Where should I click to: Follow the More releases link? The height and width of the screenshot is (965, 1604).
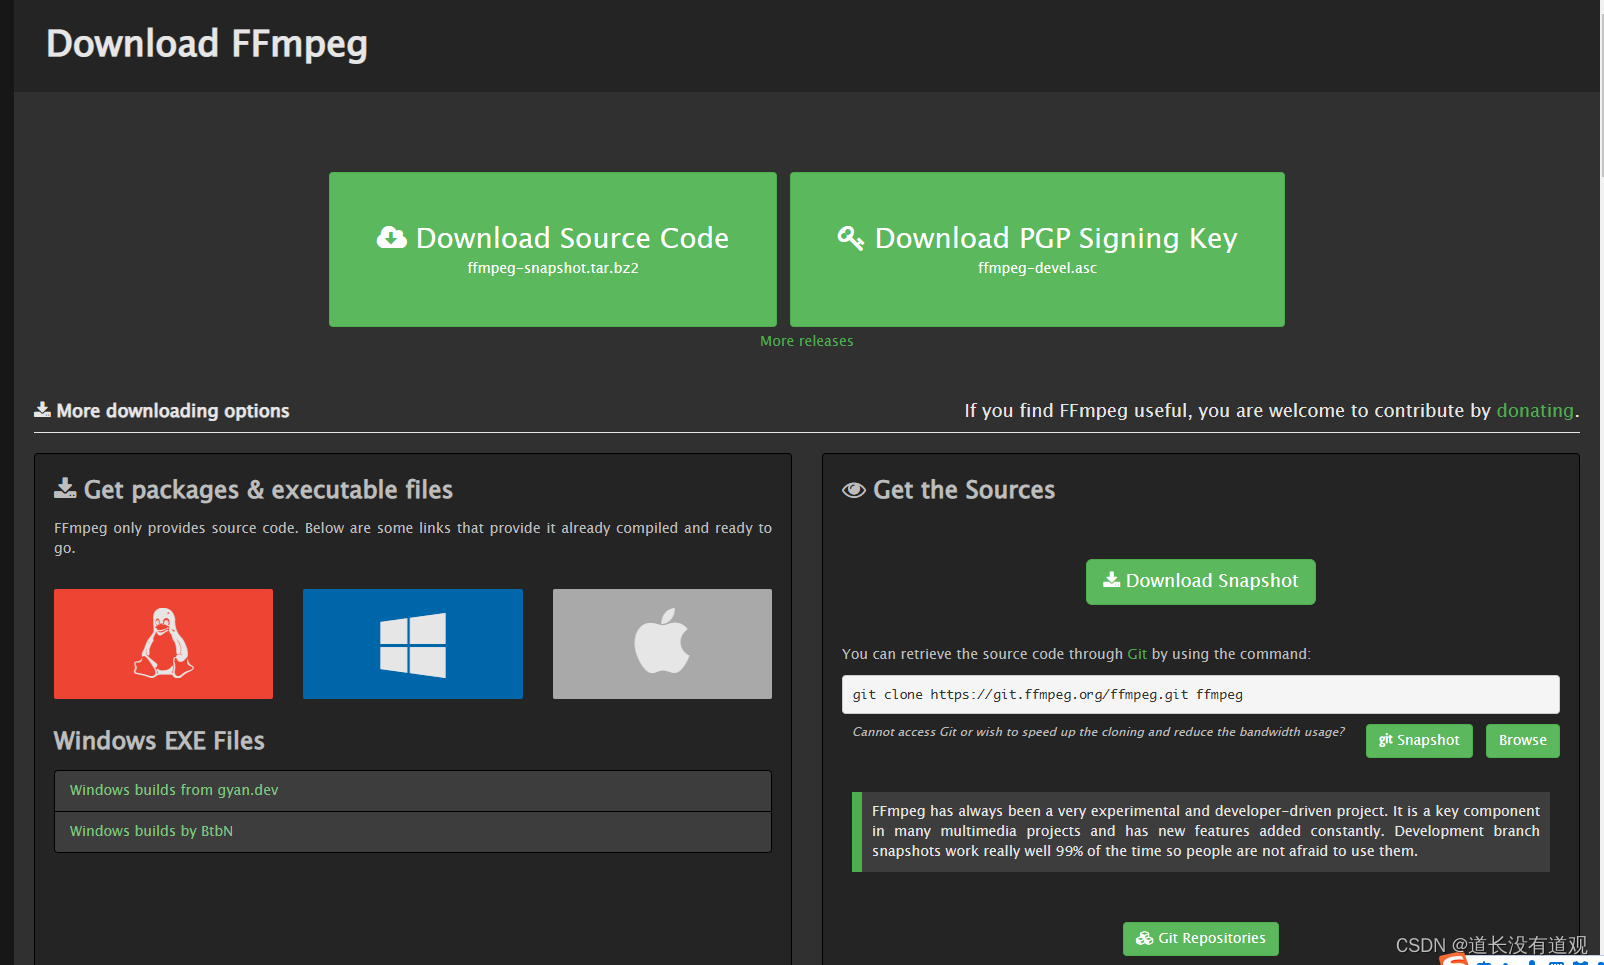point(807,341)
